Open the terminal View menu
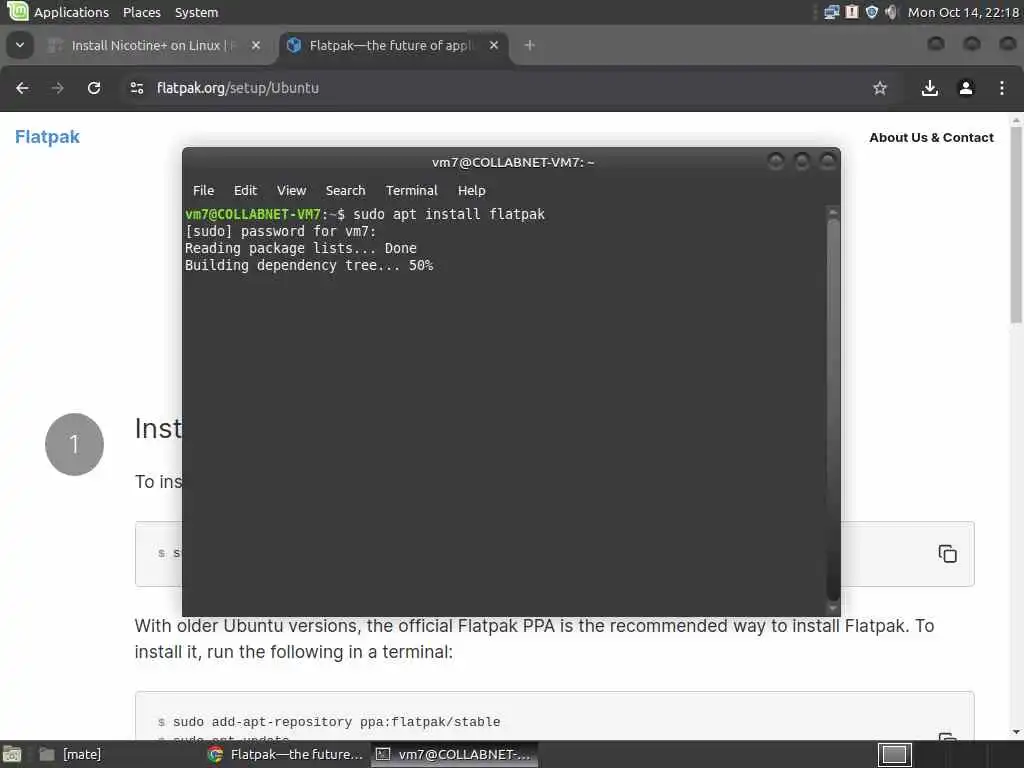This screenshot has width=1024, height=768. click(x=291, y=191)
